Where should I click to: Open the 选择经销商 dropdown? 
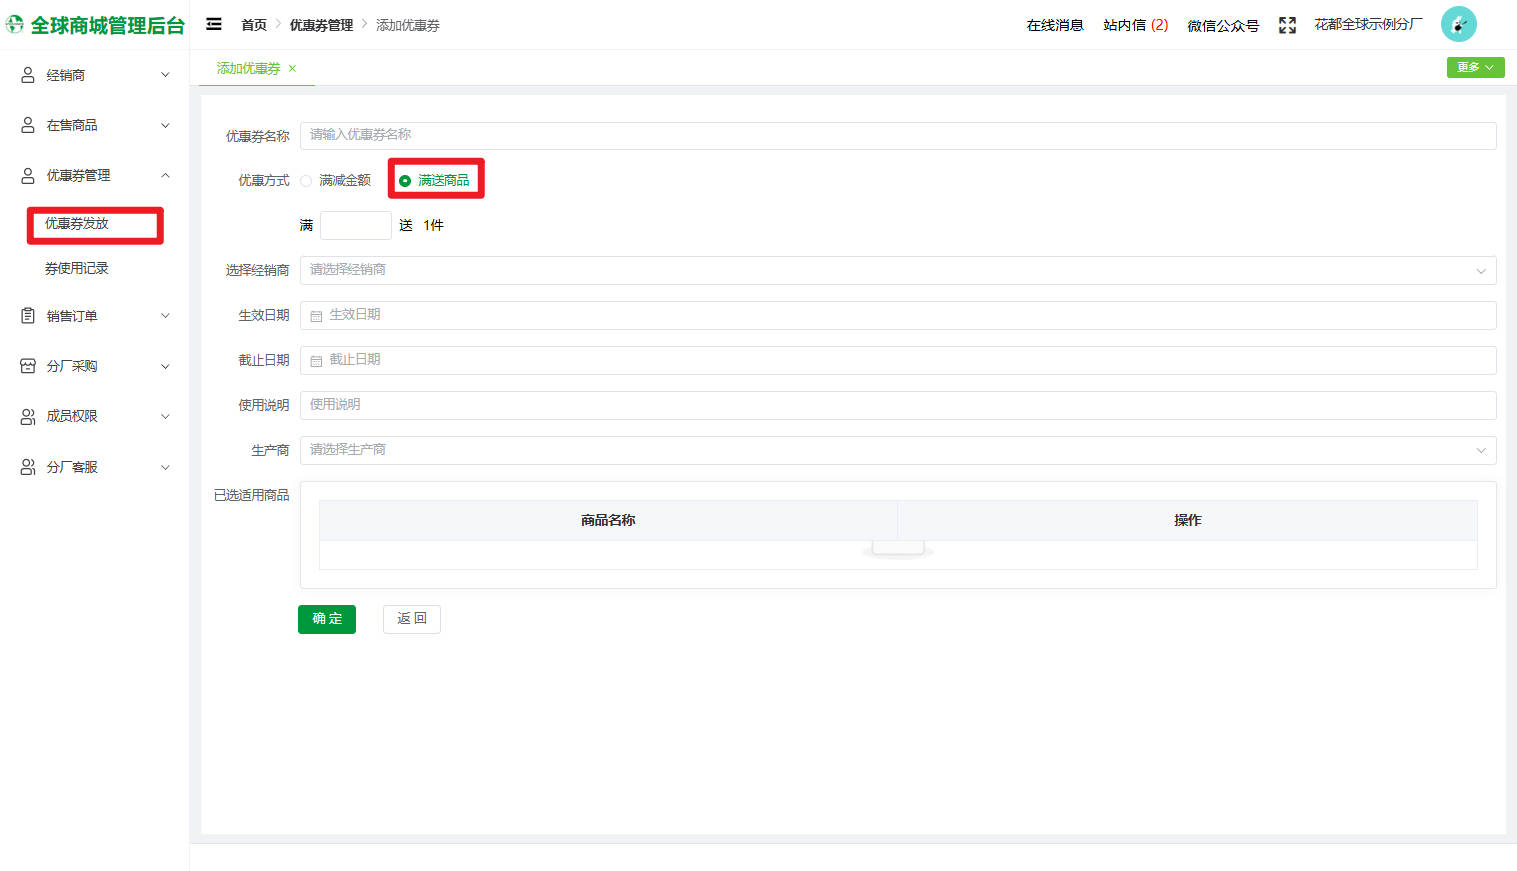point(897,270)
